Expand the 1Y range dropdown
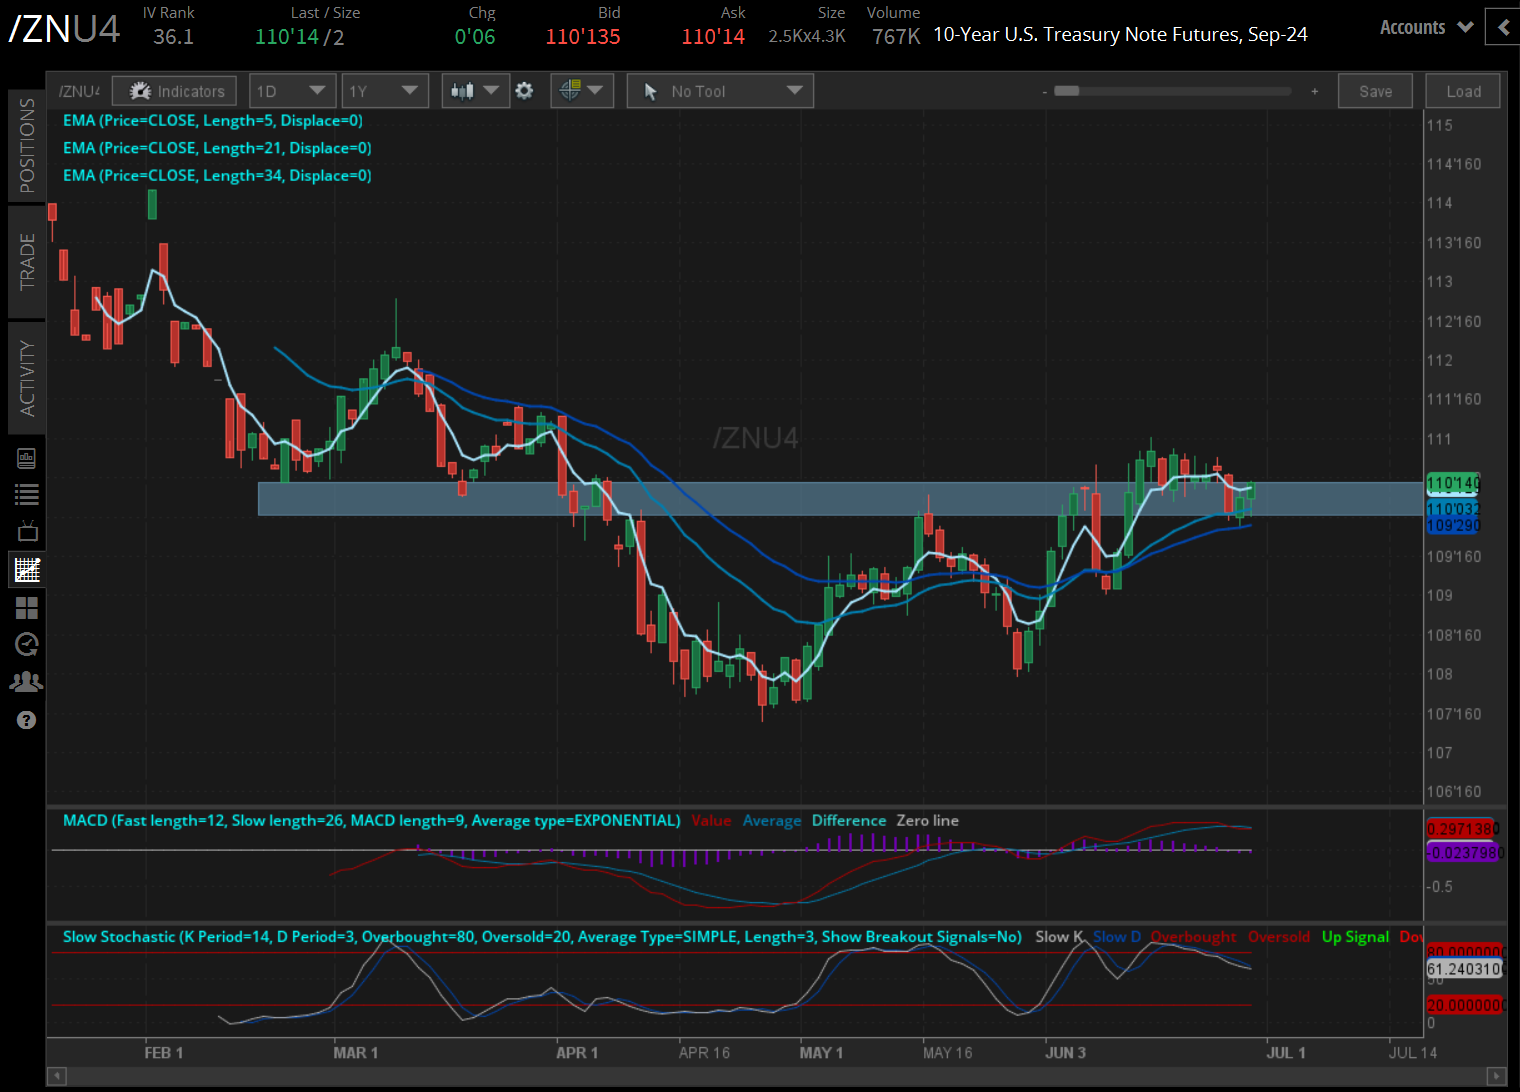This screenshot has width=1520, height=1092. [384, 90]
